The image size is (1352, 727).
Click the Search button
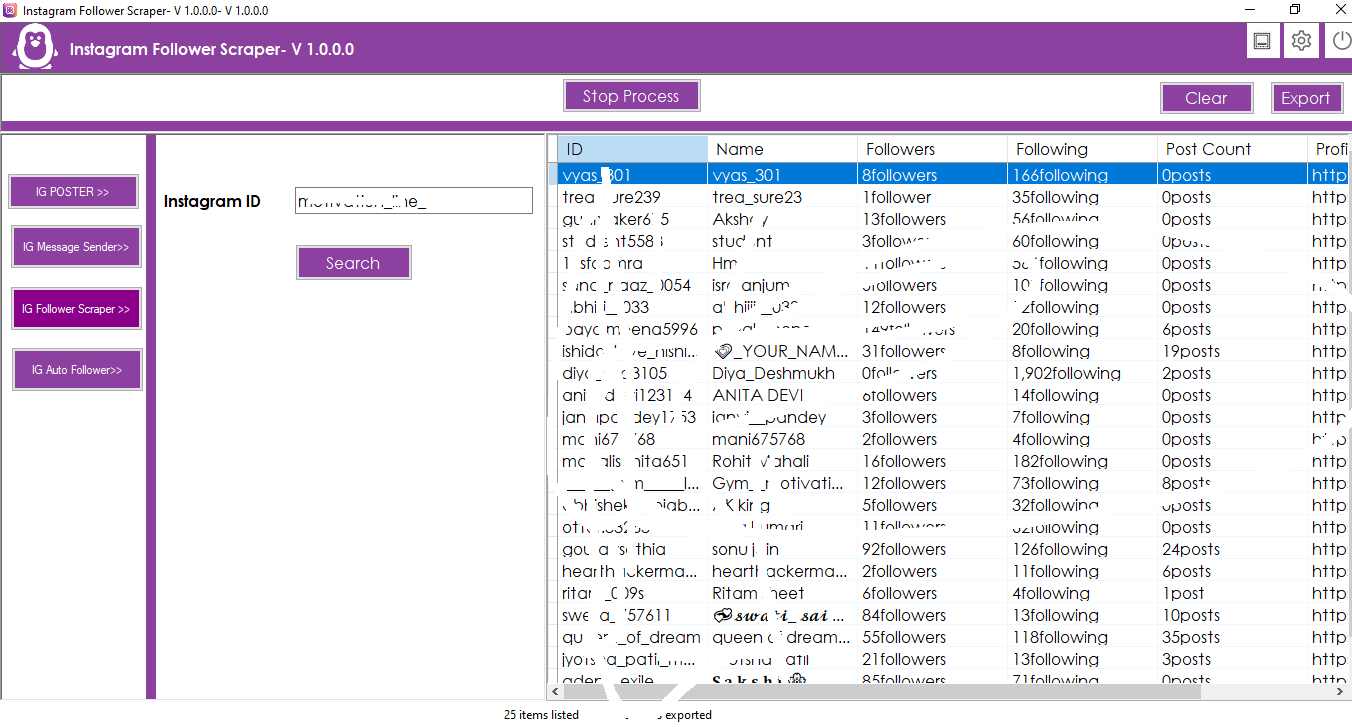point(353,263)
